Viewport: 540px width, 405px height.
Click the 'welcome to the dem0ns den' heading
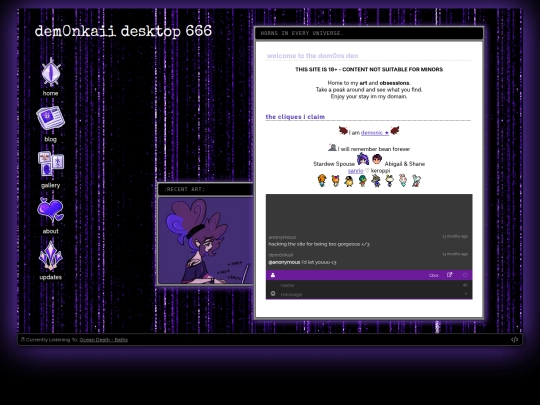click(x=312, y=56)
